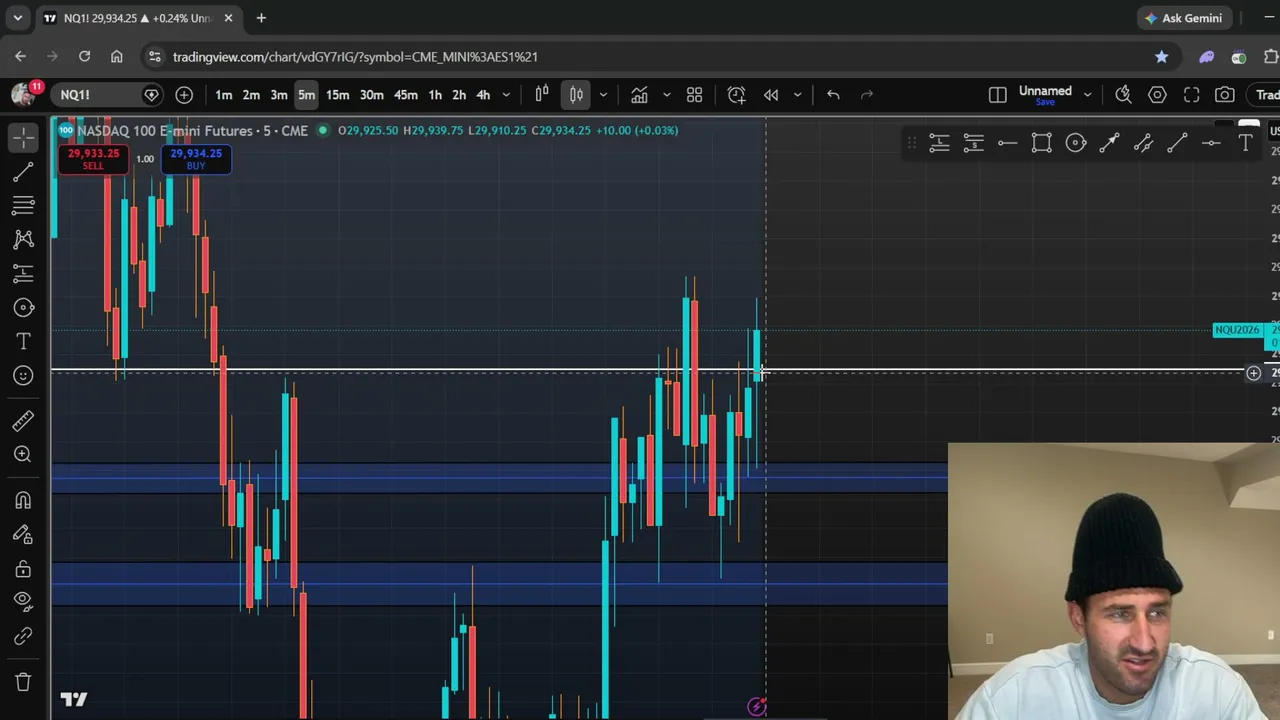1280x720 pixels.
Task: Open the quick search icon
Action: [1123, 95]
